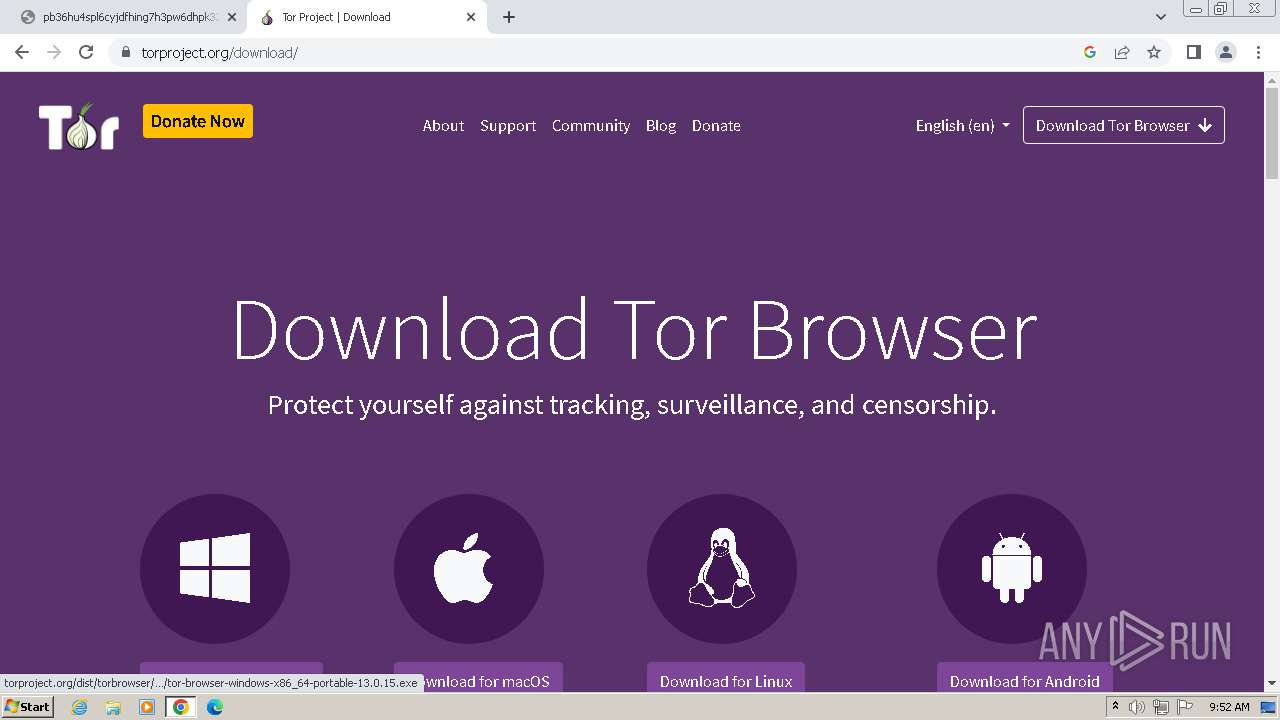Click the action center flag icon in the tray

click(1185, 707)
